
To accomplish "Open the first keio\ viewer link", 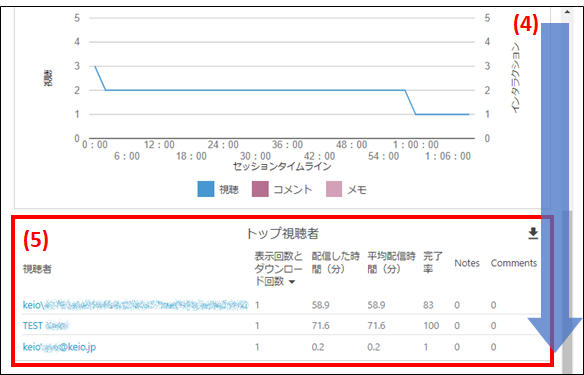I will pos(136,305).
